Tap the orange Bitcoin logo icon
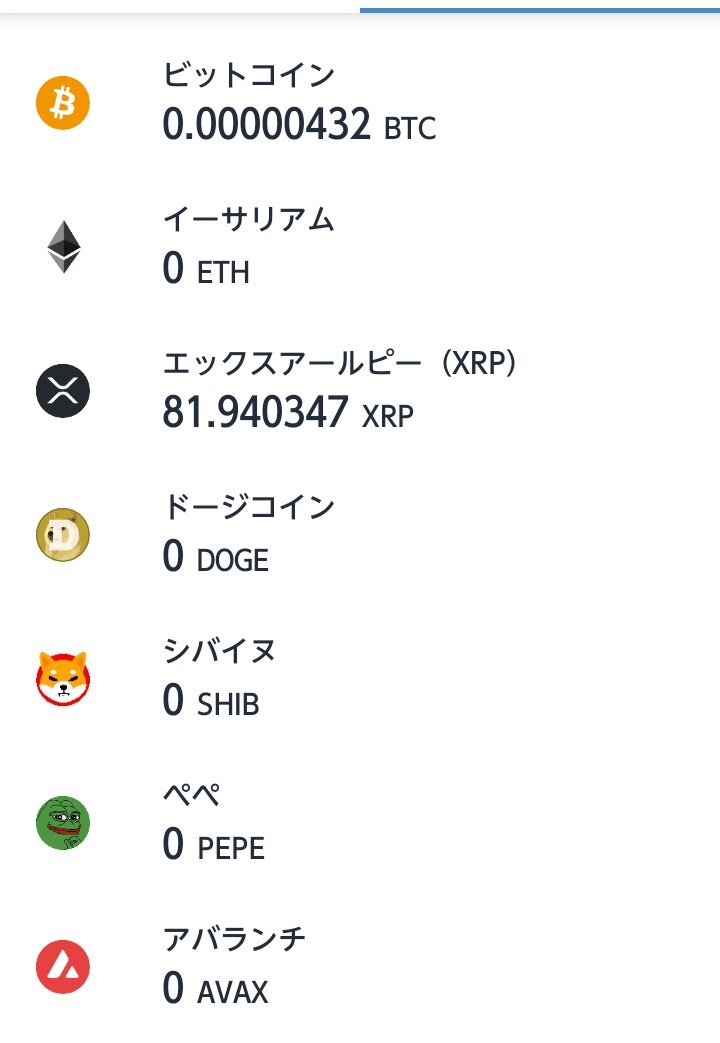Image resolution: width=720 pixels, height=1043 pixels. [63, 102]
